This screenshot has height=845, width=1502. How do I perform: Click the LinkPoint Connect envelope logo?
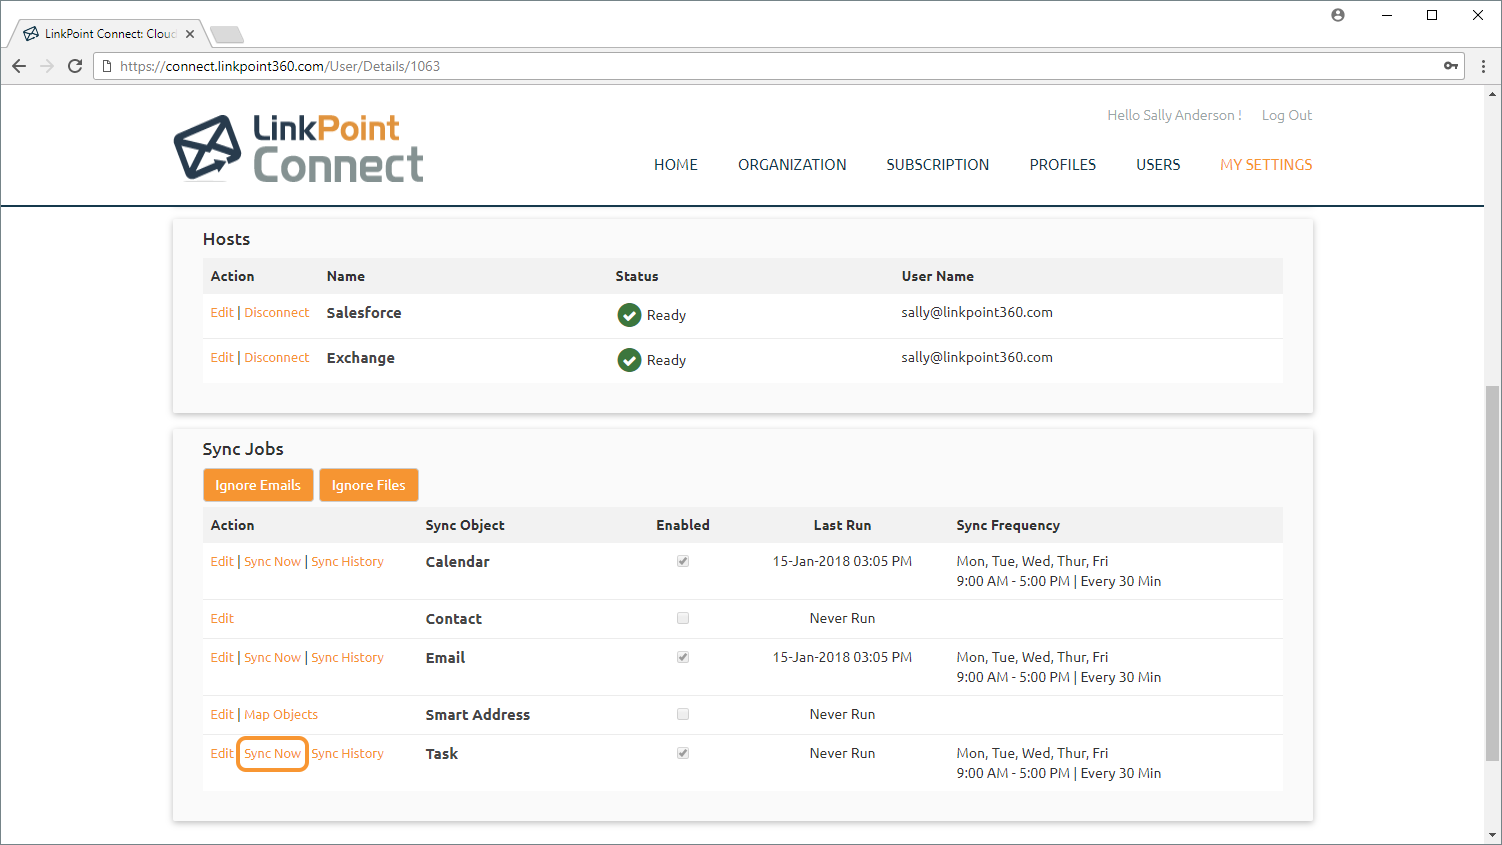pyautogui.click(x=208, y=148)
